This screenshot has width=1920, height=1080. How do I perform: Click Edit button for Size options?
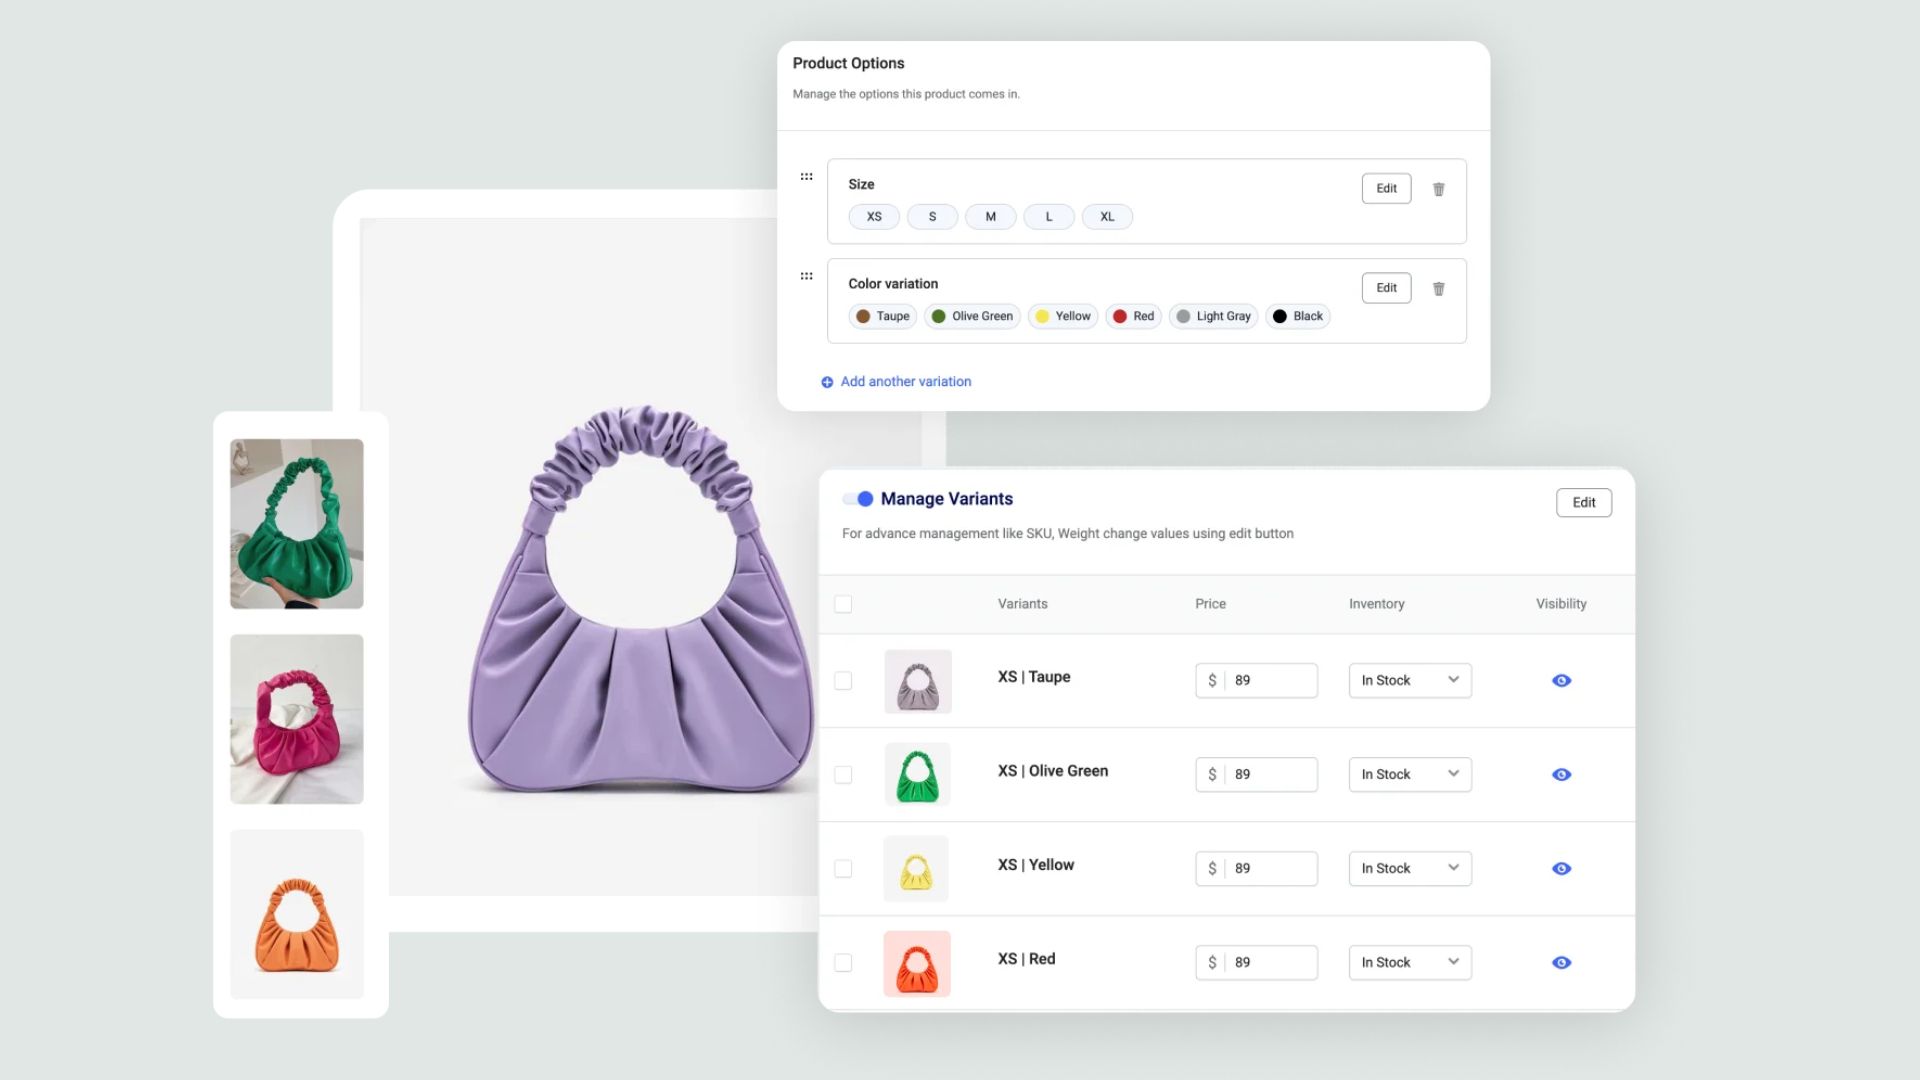point(1387,187)
